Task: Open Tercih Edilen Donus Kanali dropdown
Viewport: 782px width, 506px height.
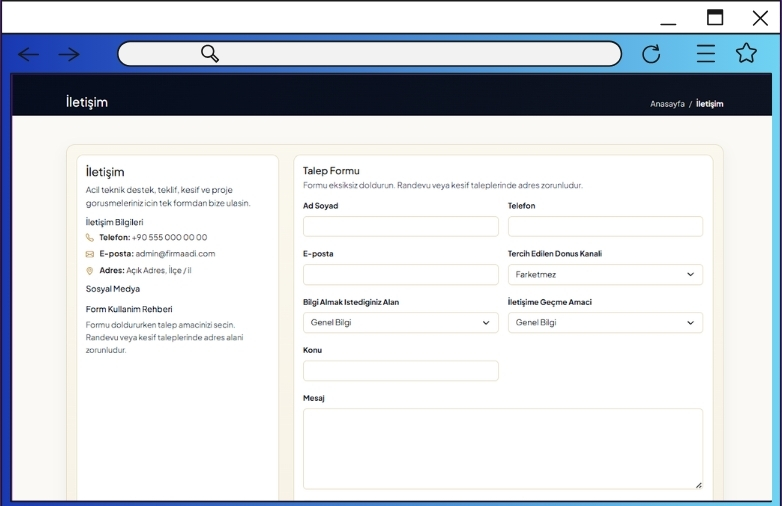Action: pyautogui.click(x=605, y=274)
